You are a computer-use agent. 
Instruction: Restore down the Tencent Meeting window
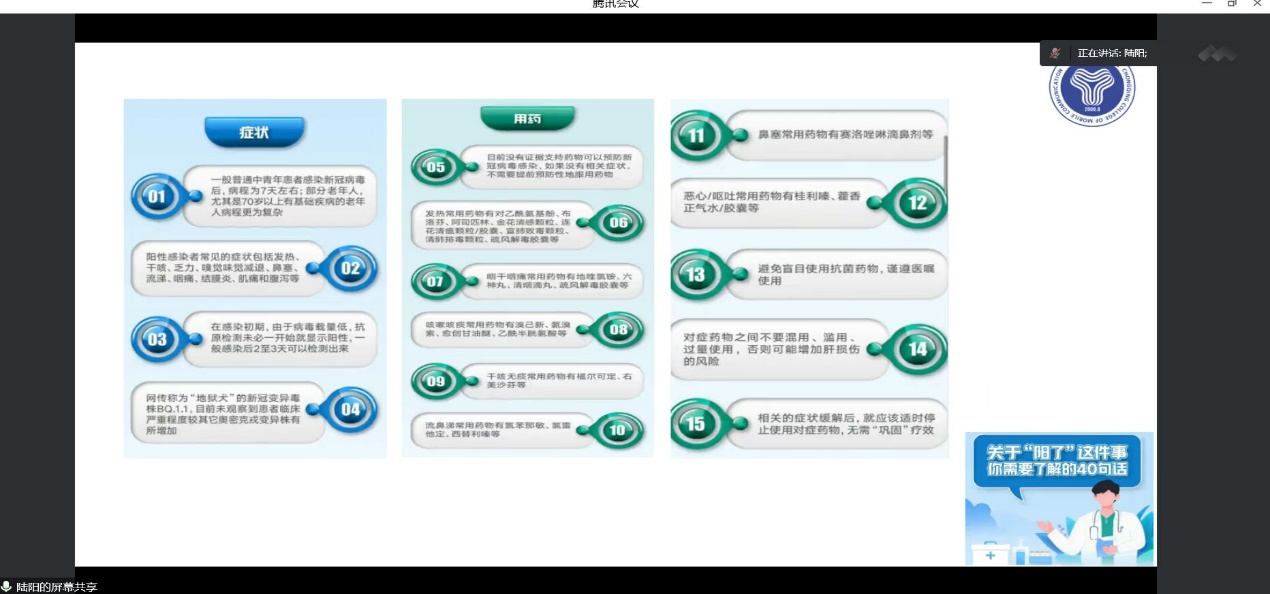click(1232, 4)
